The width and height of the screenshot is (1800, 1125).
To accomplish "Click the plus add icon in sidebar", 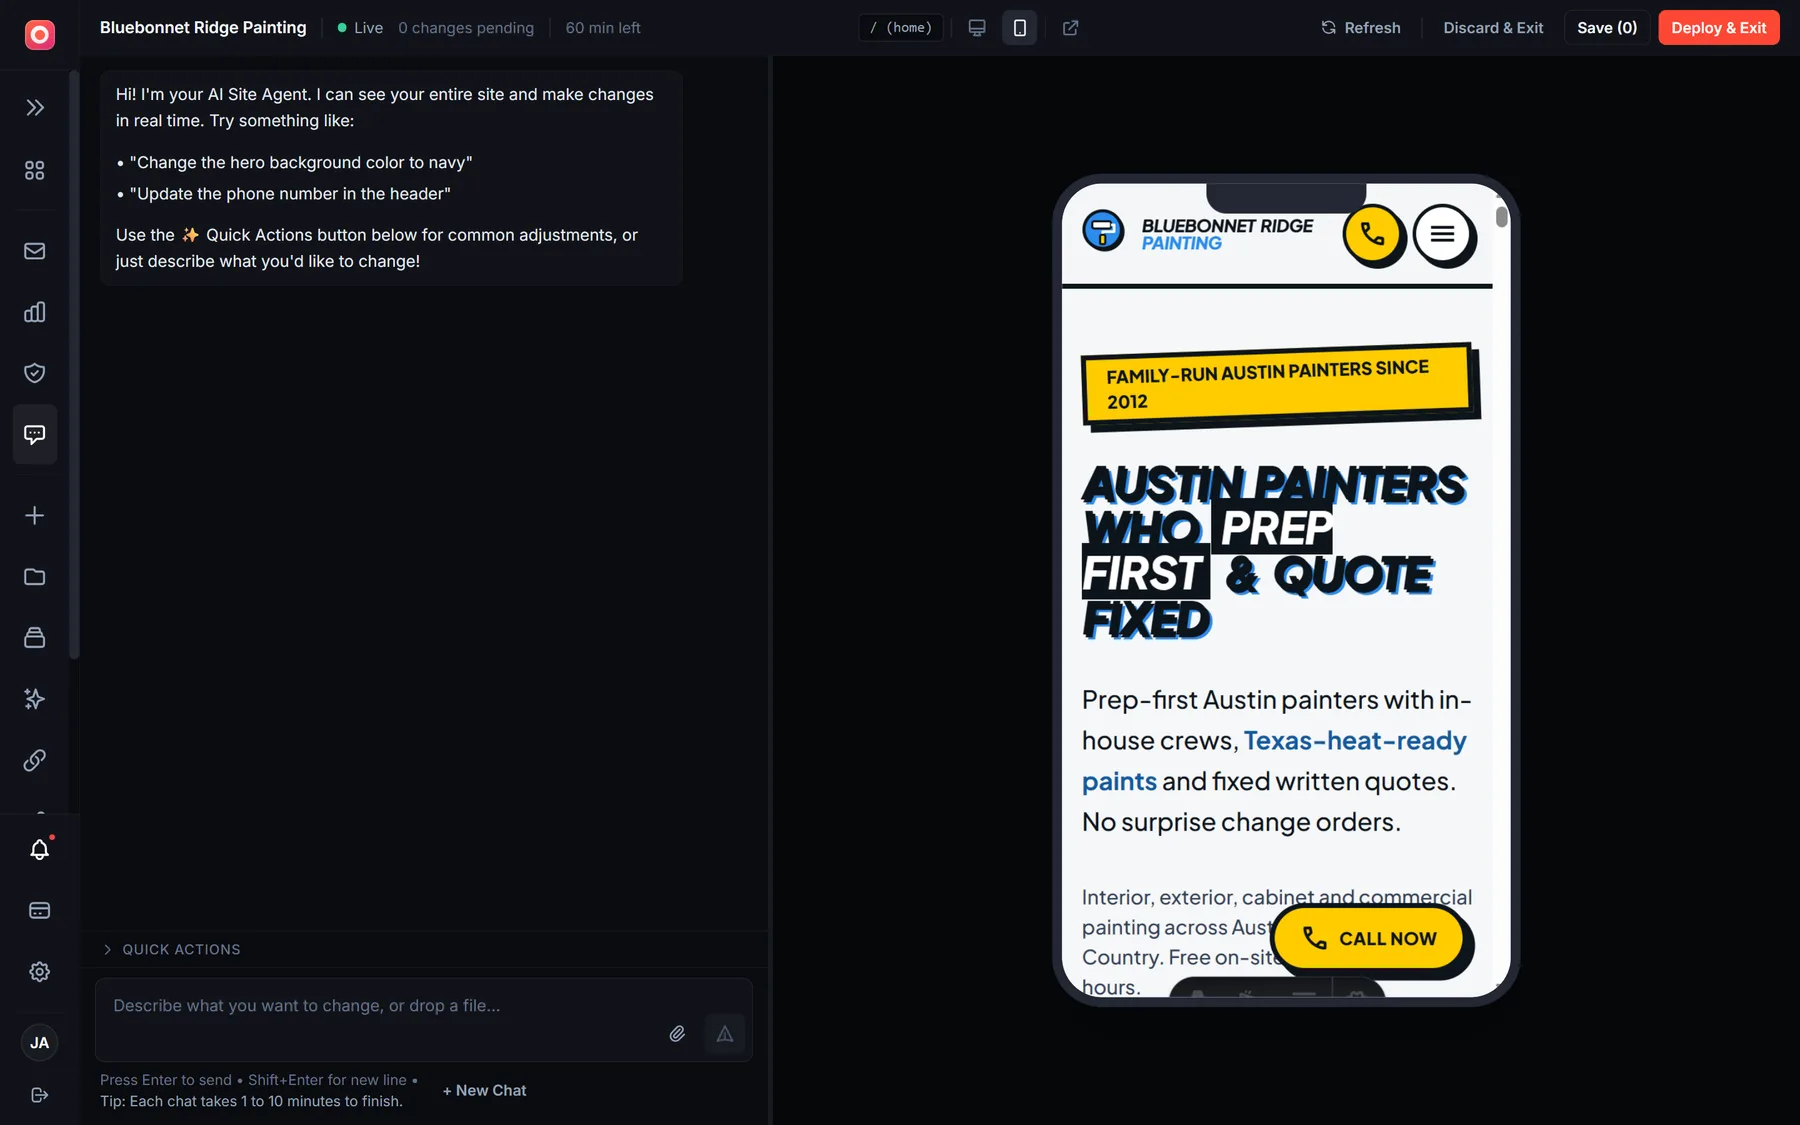I will (x=35, y=516).
